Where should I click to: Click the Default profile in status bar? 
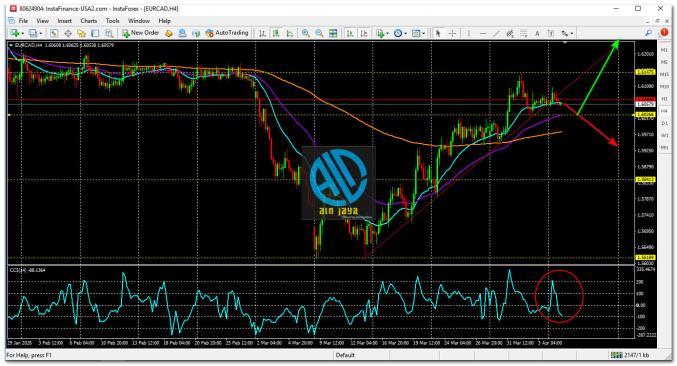(345, 355)
